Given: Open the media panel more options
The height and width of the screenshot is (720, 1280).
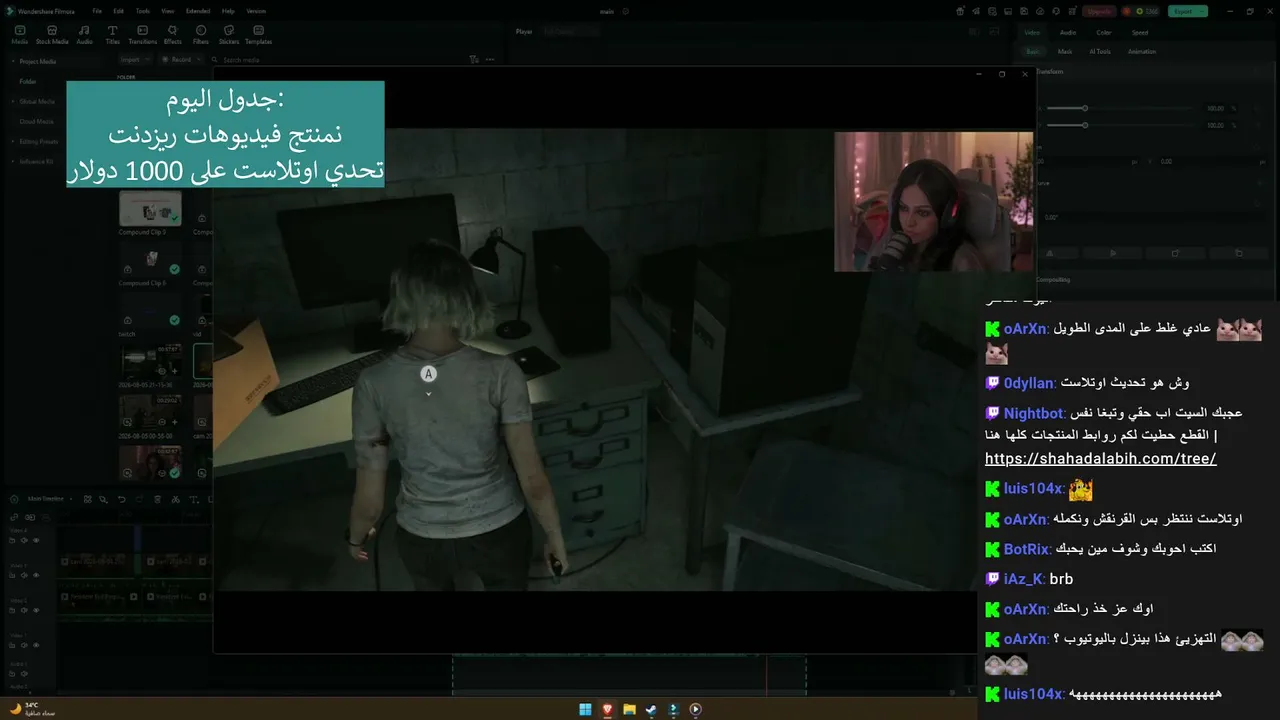Looking at the screenshot, I should (491, 60).
